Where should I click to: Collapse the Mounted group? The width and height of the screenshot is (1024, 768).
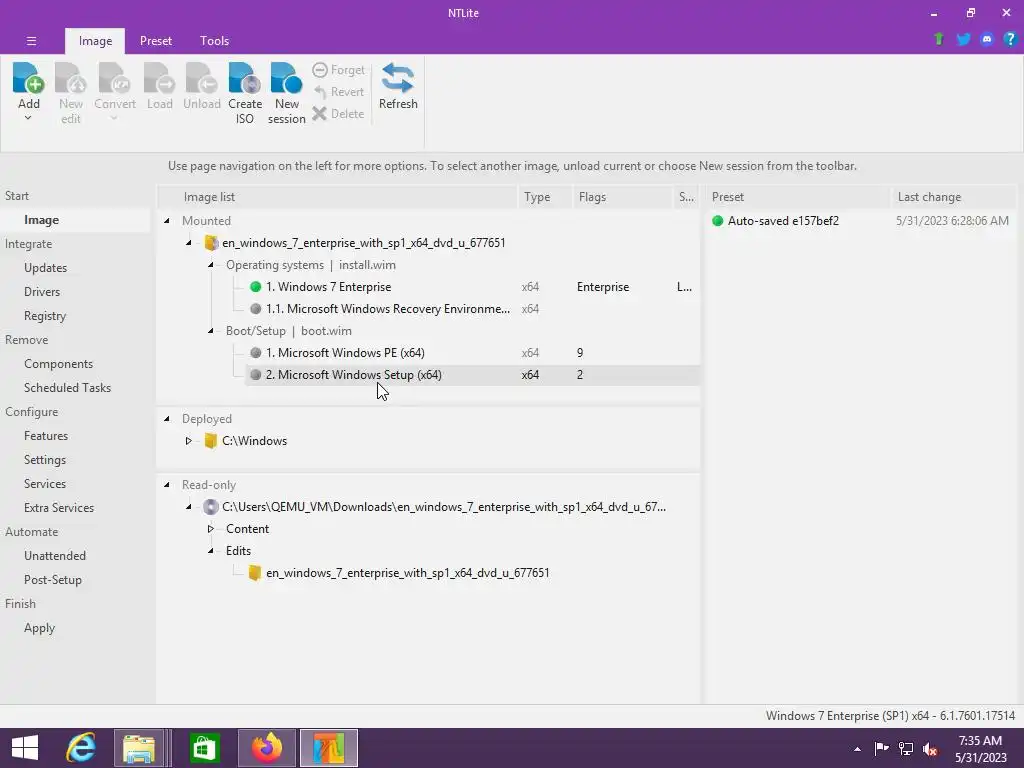coord(167,221)
